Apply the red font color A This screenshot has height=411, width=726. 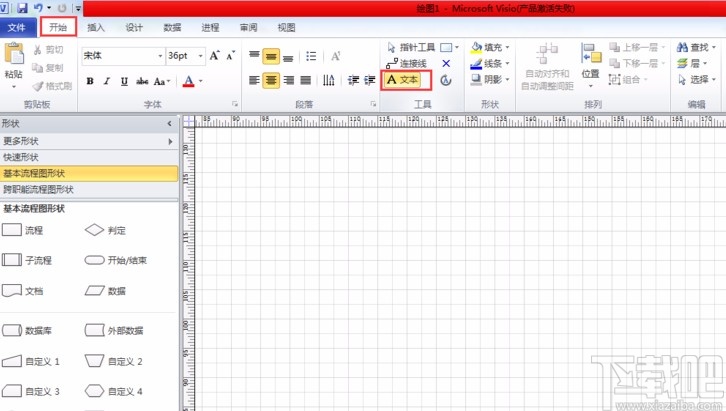click(x=188, y=81)
